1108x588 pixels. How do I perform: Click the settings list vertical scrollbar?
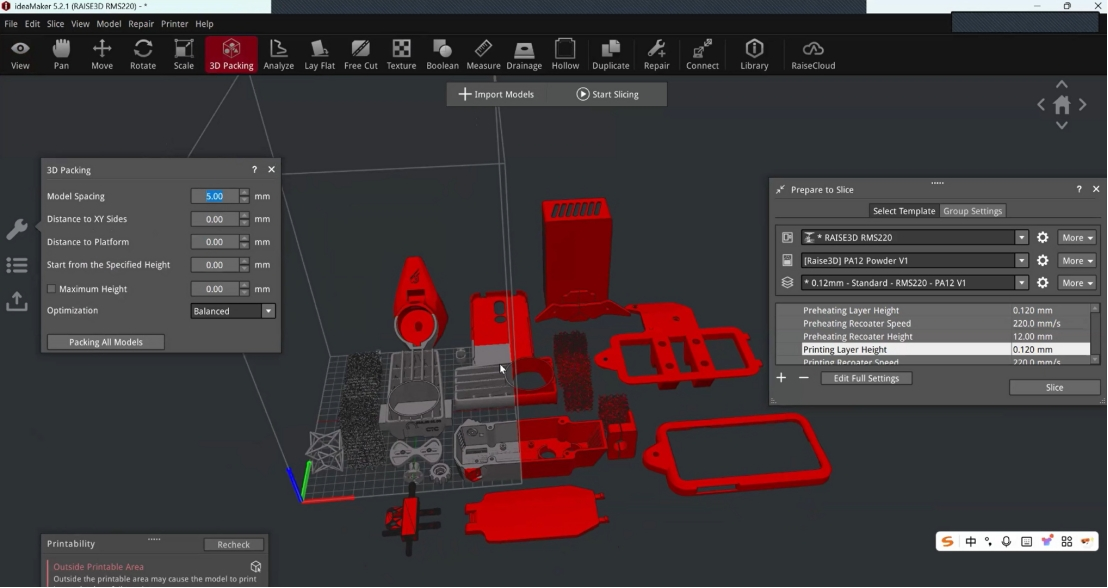pyautogui.click(x=1095, y=334)
